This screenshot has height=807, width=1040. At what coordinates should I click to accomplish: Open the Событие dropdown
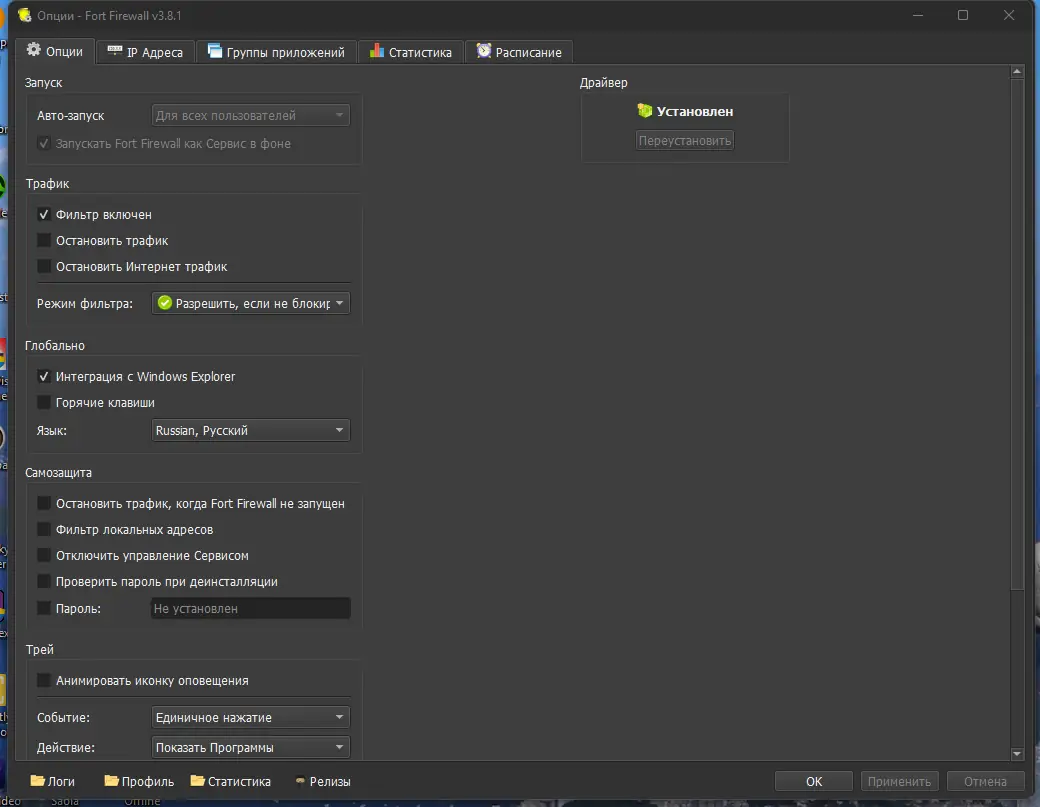tap(251, 717)
